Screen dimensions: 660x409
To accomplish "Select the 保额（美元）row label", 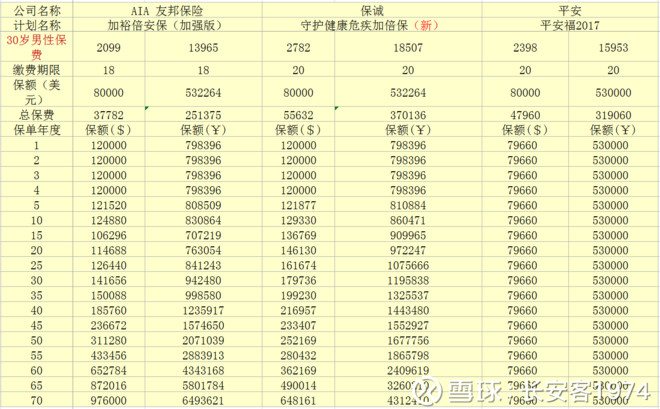I will pyautogui.click(x=37, y=92).
